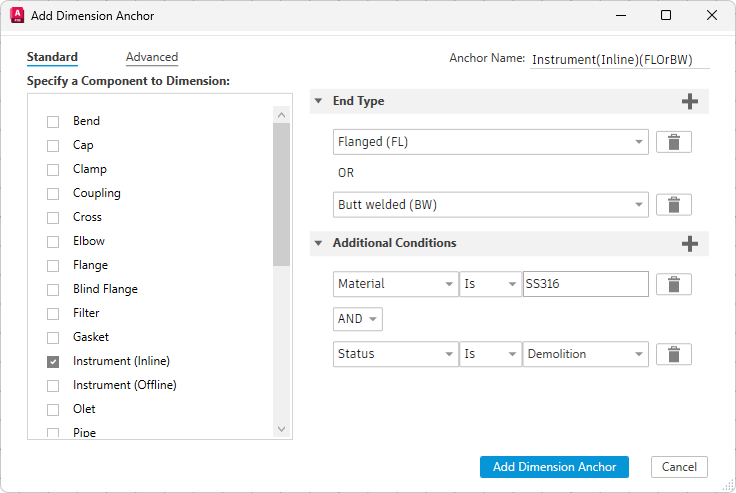Delete the Butt welded (BW) end type
Image resolution: width=736 pixels, height=493 pixels.
tap(673, 205)
